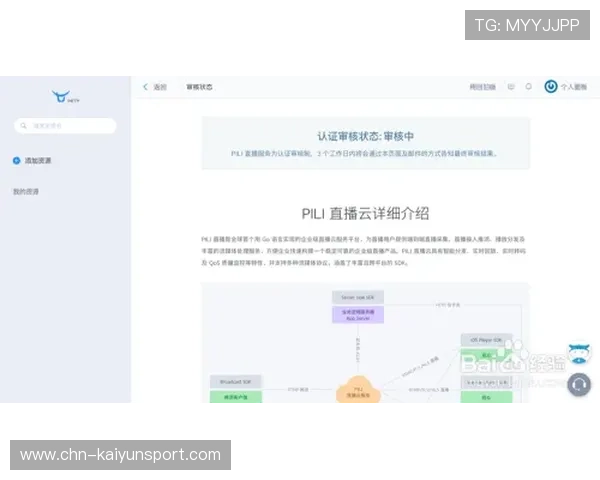This screenshot has height=480, width=600.
Task: Open the 我的资源 sidebar section
Action: click(x=26, y=191)
